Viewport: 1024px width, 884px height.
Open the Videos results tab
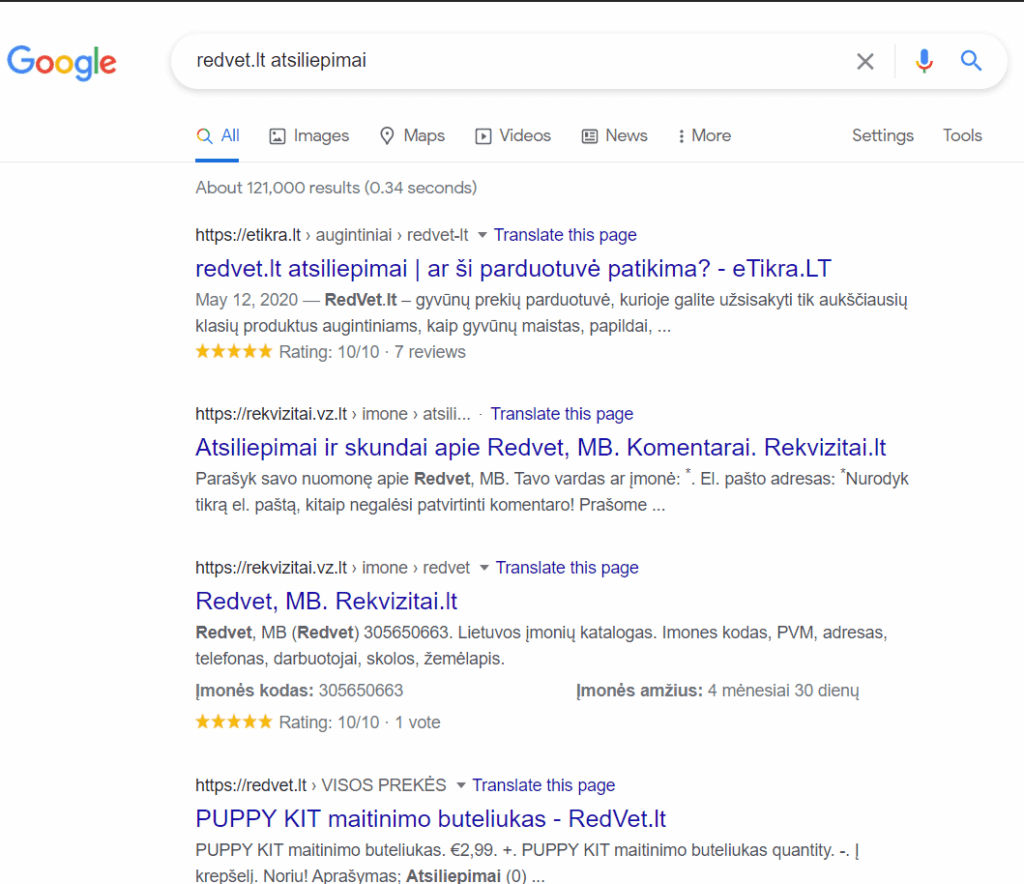pos(512,136)
